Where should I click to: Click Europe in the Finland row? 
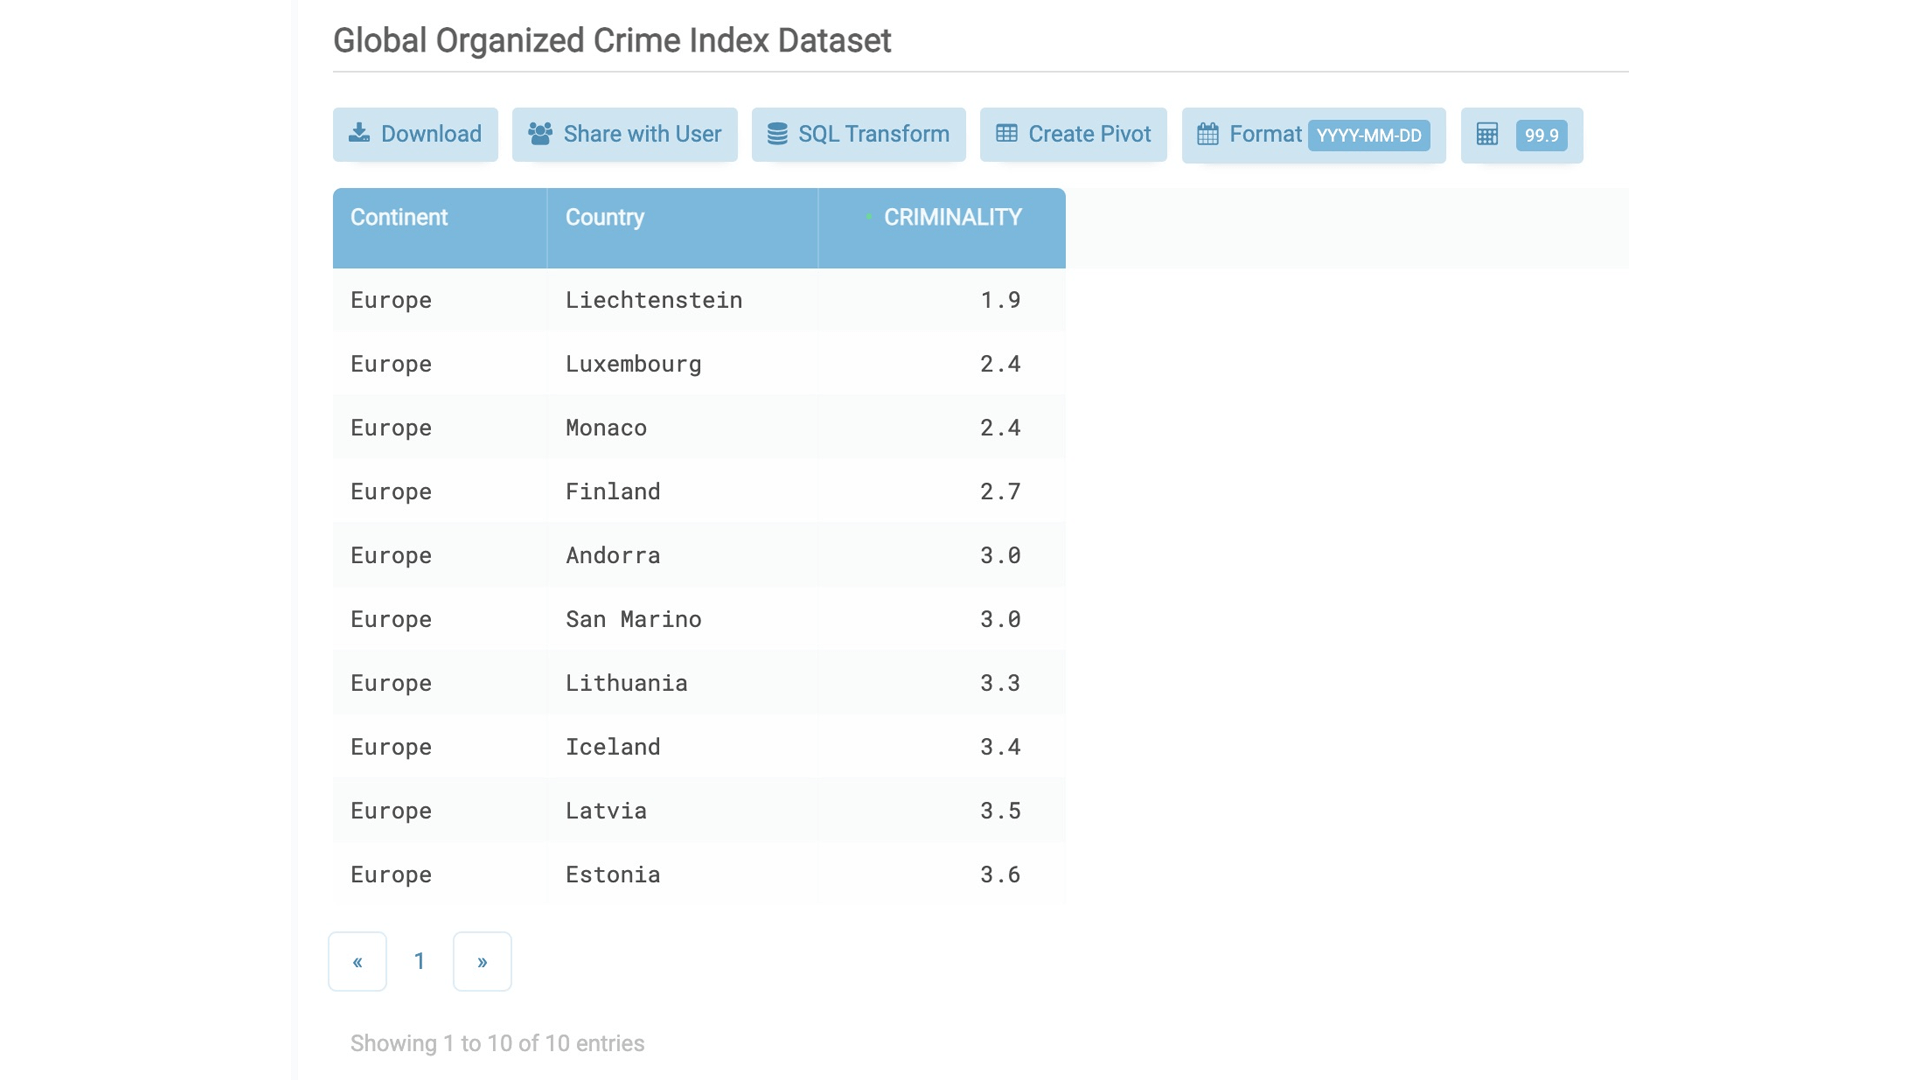point(391,492)
